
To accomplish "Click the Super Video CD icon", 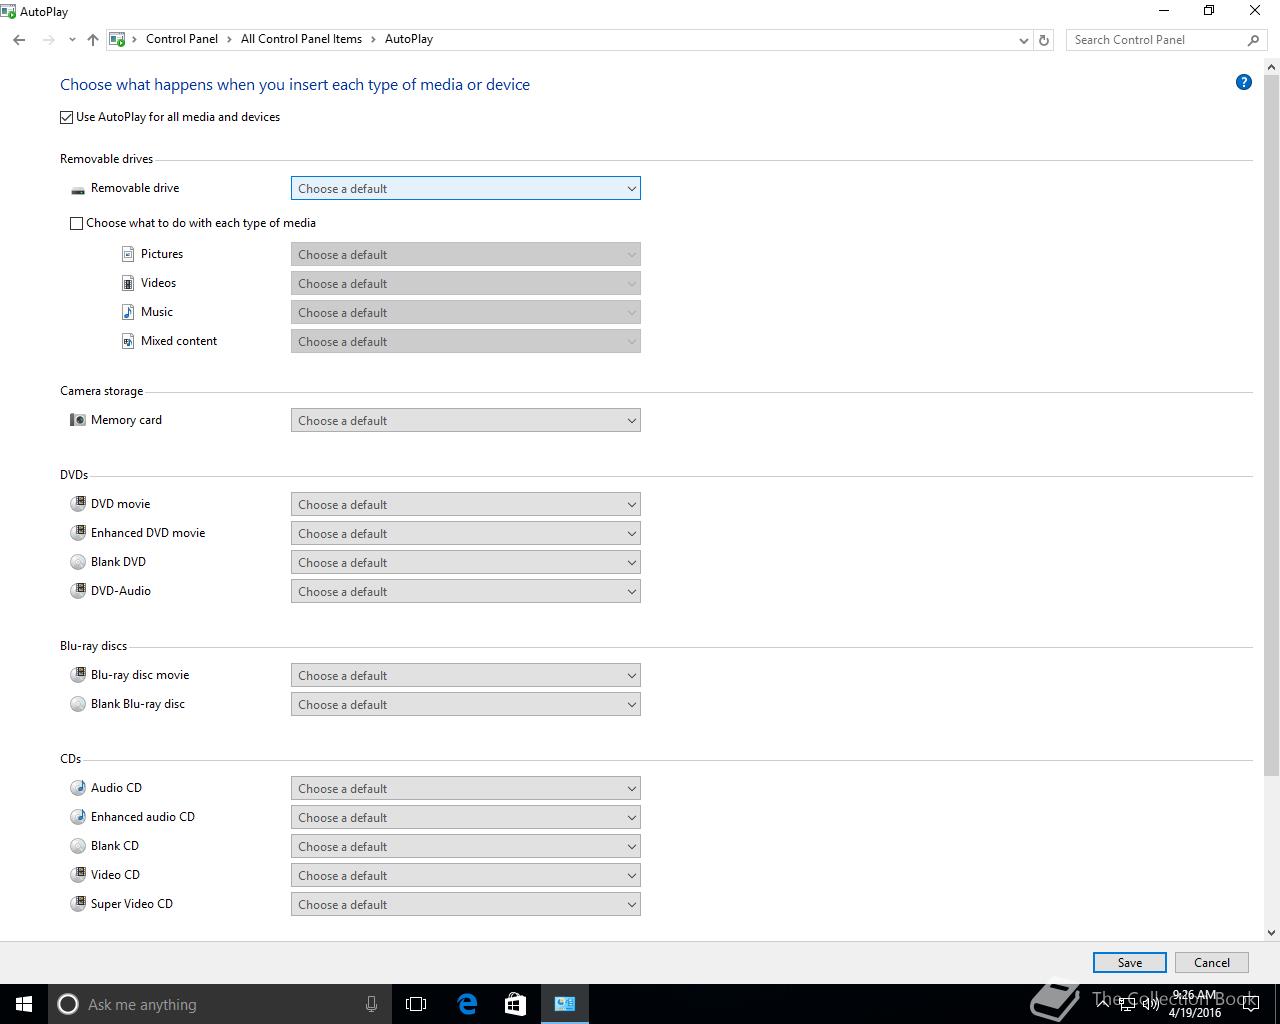I will 78,904.
